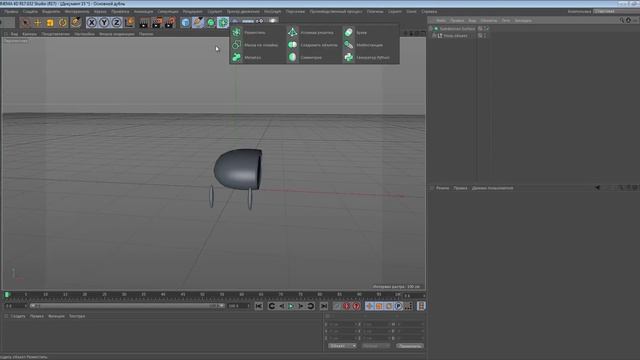
Task: Render the active view clapperboard icon
Action: click(x=144, y=22)
